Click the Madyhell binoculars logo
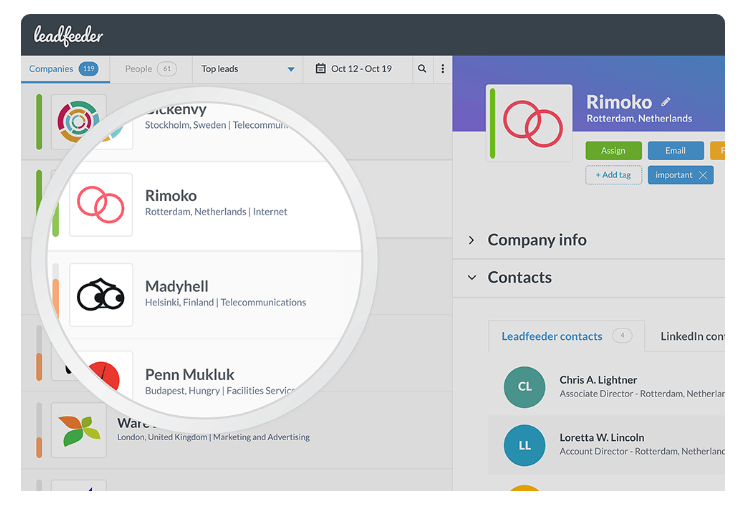This screenshot has height=509, width=749. coord(101,295)
